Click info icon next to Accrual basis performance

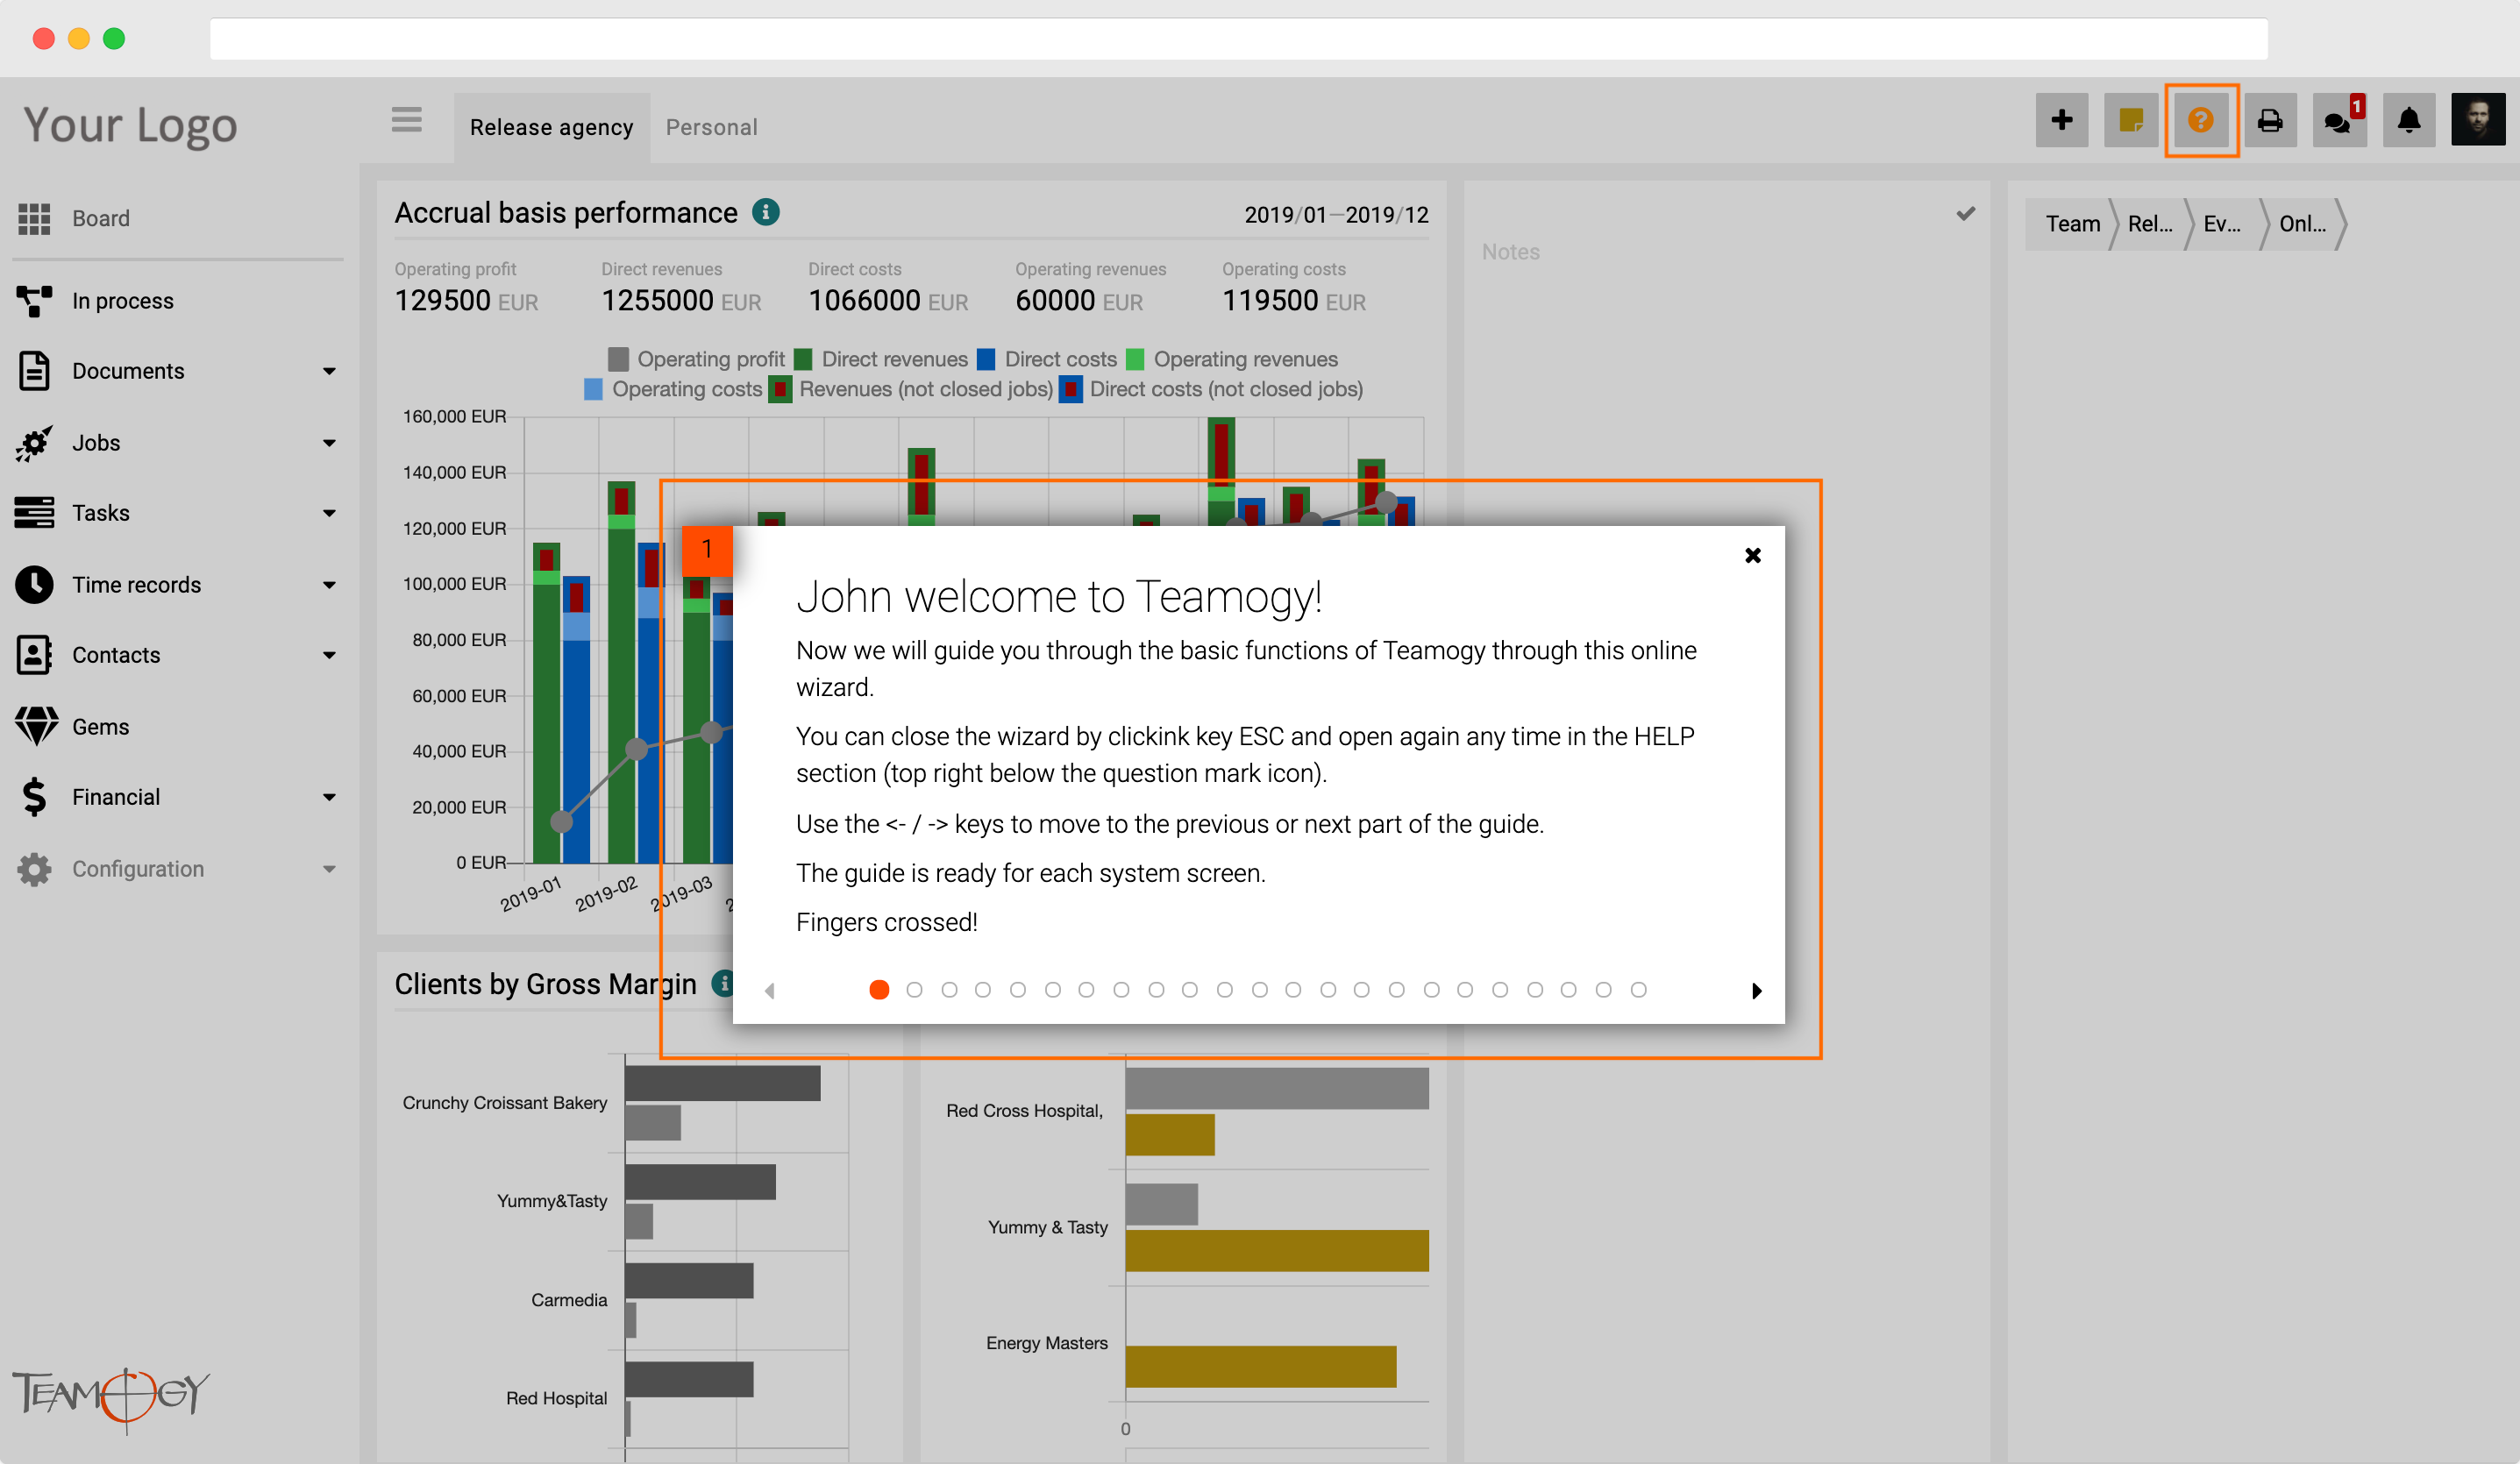click(766, 212)
